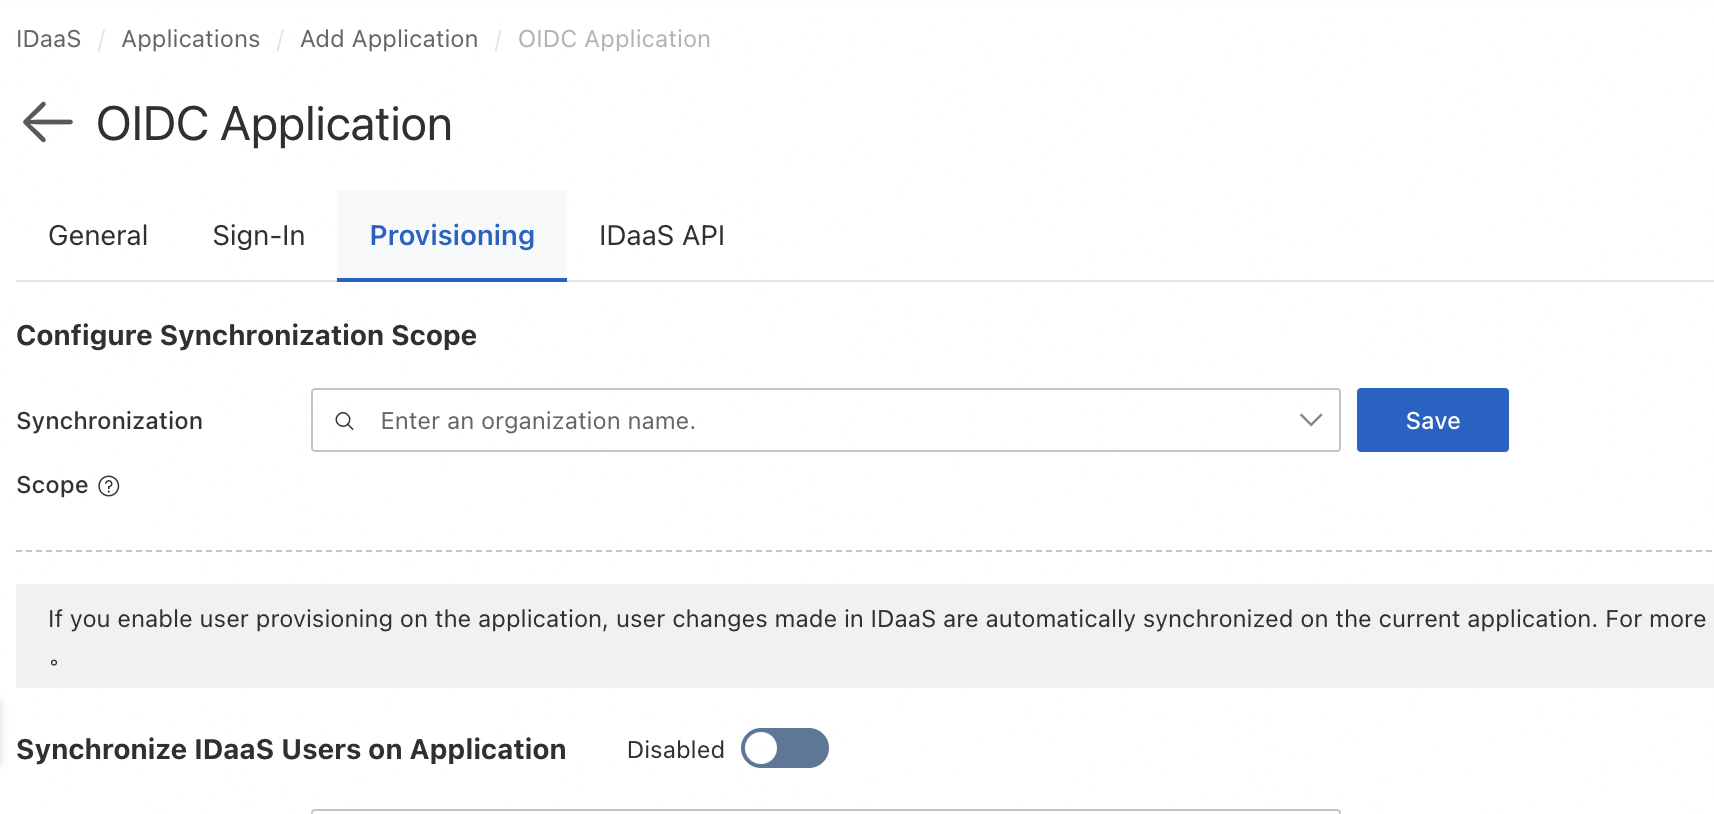Click the OIDC Application breadcrumb item
This screenshot has height=814, width=1714.
coord(614,39)
